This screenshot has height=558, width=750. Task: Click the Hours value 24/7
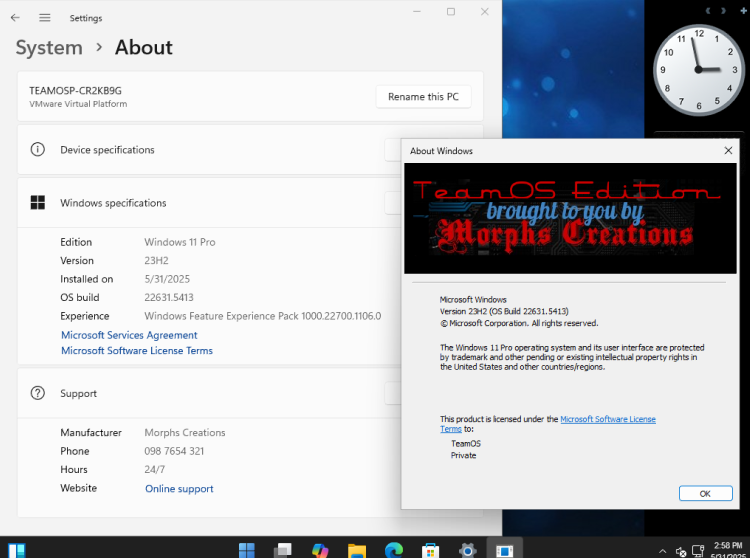tap(154, 470)
